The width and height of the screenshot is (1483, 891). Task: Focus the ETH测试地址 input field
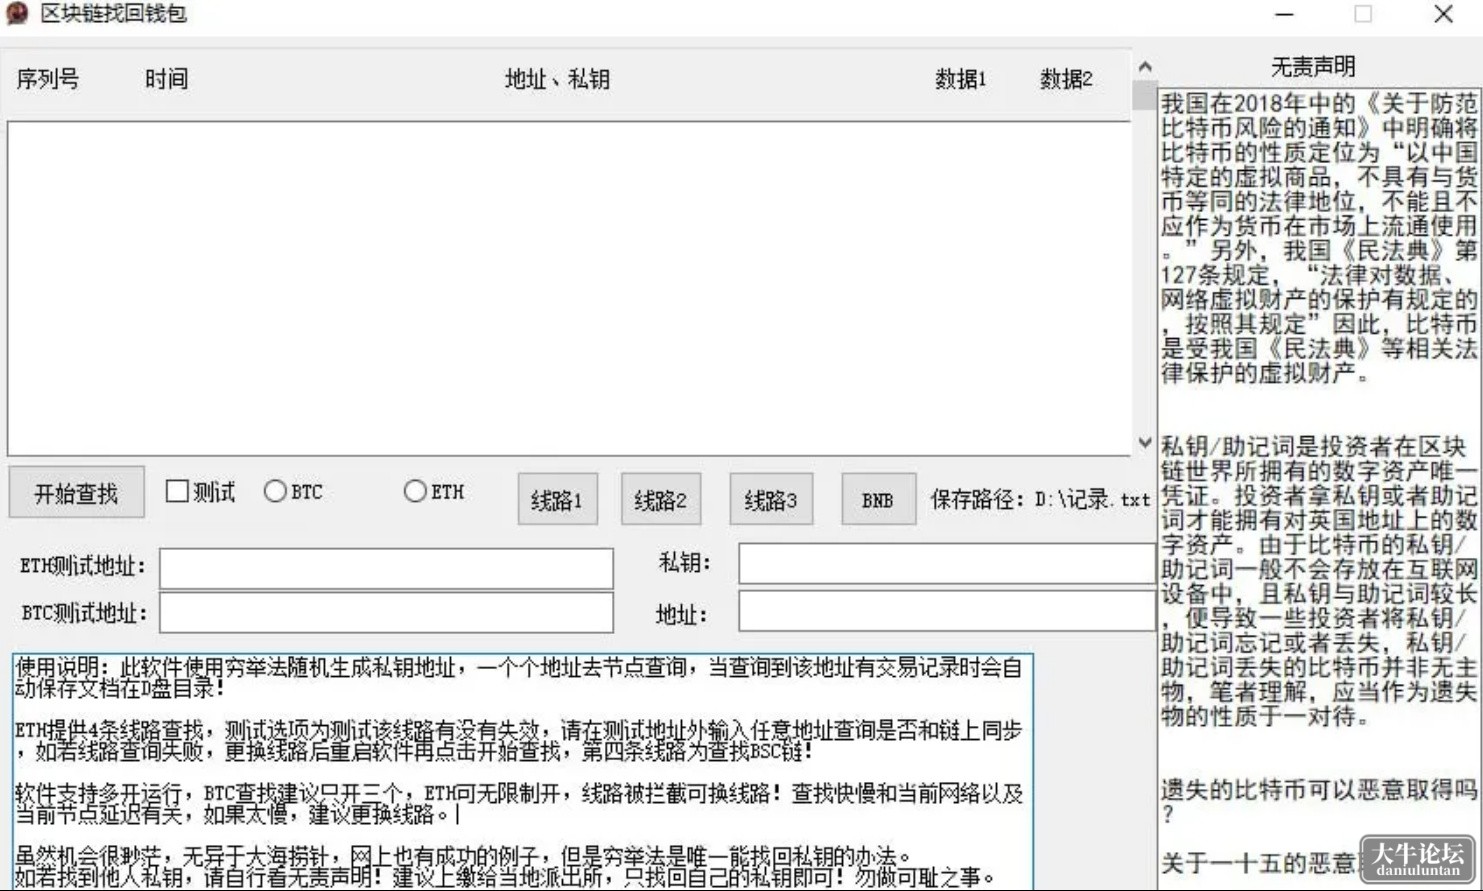tap(386, 568)
